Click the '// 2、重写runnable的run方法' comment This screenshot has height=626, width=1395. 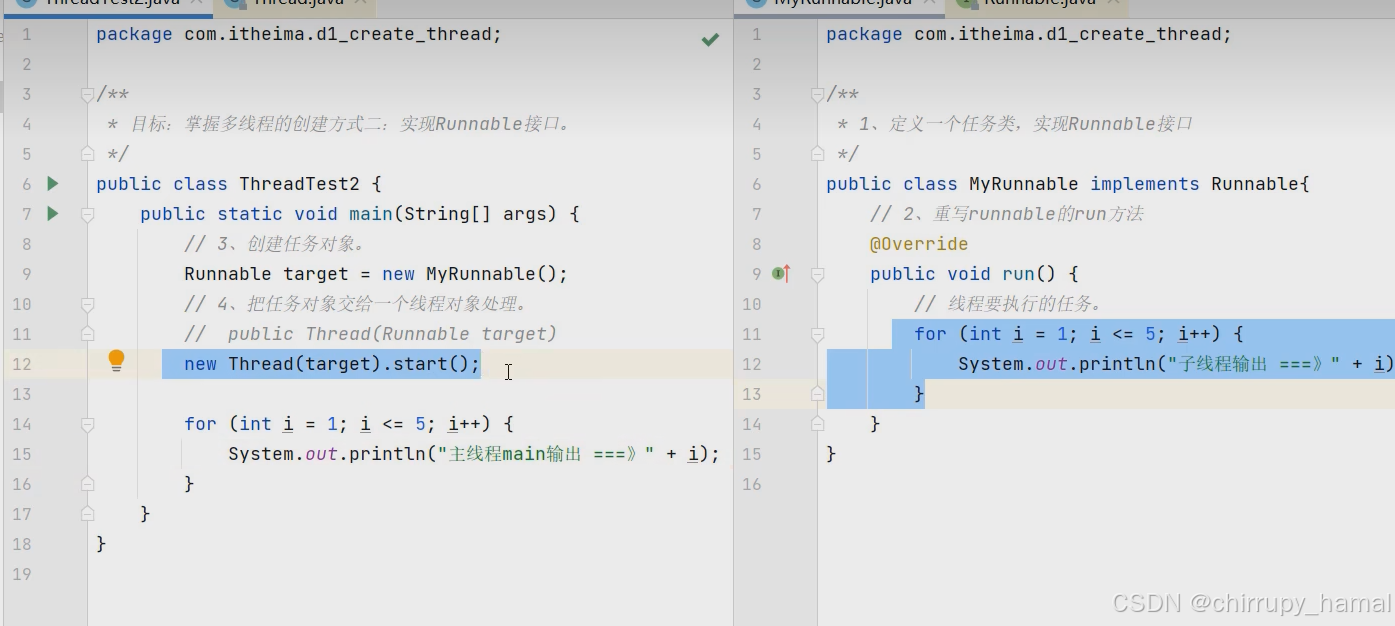[1006, 214]
